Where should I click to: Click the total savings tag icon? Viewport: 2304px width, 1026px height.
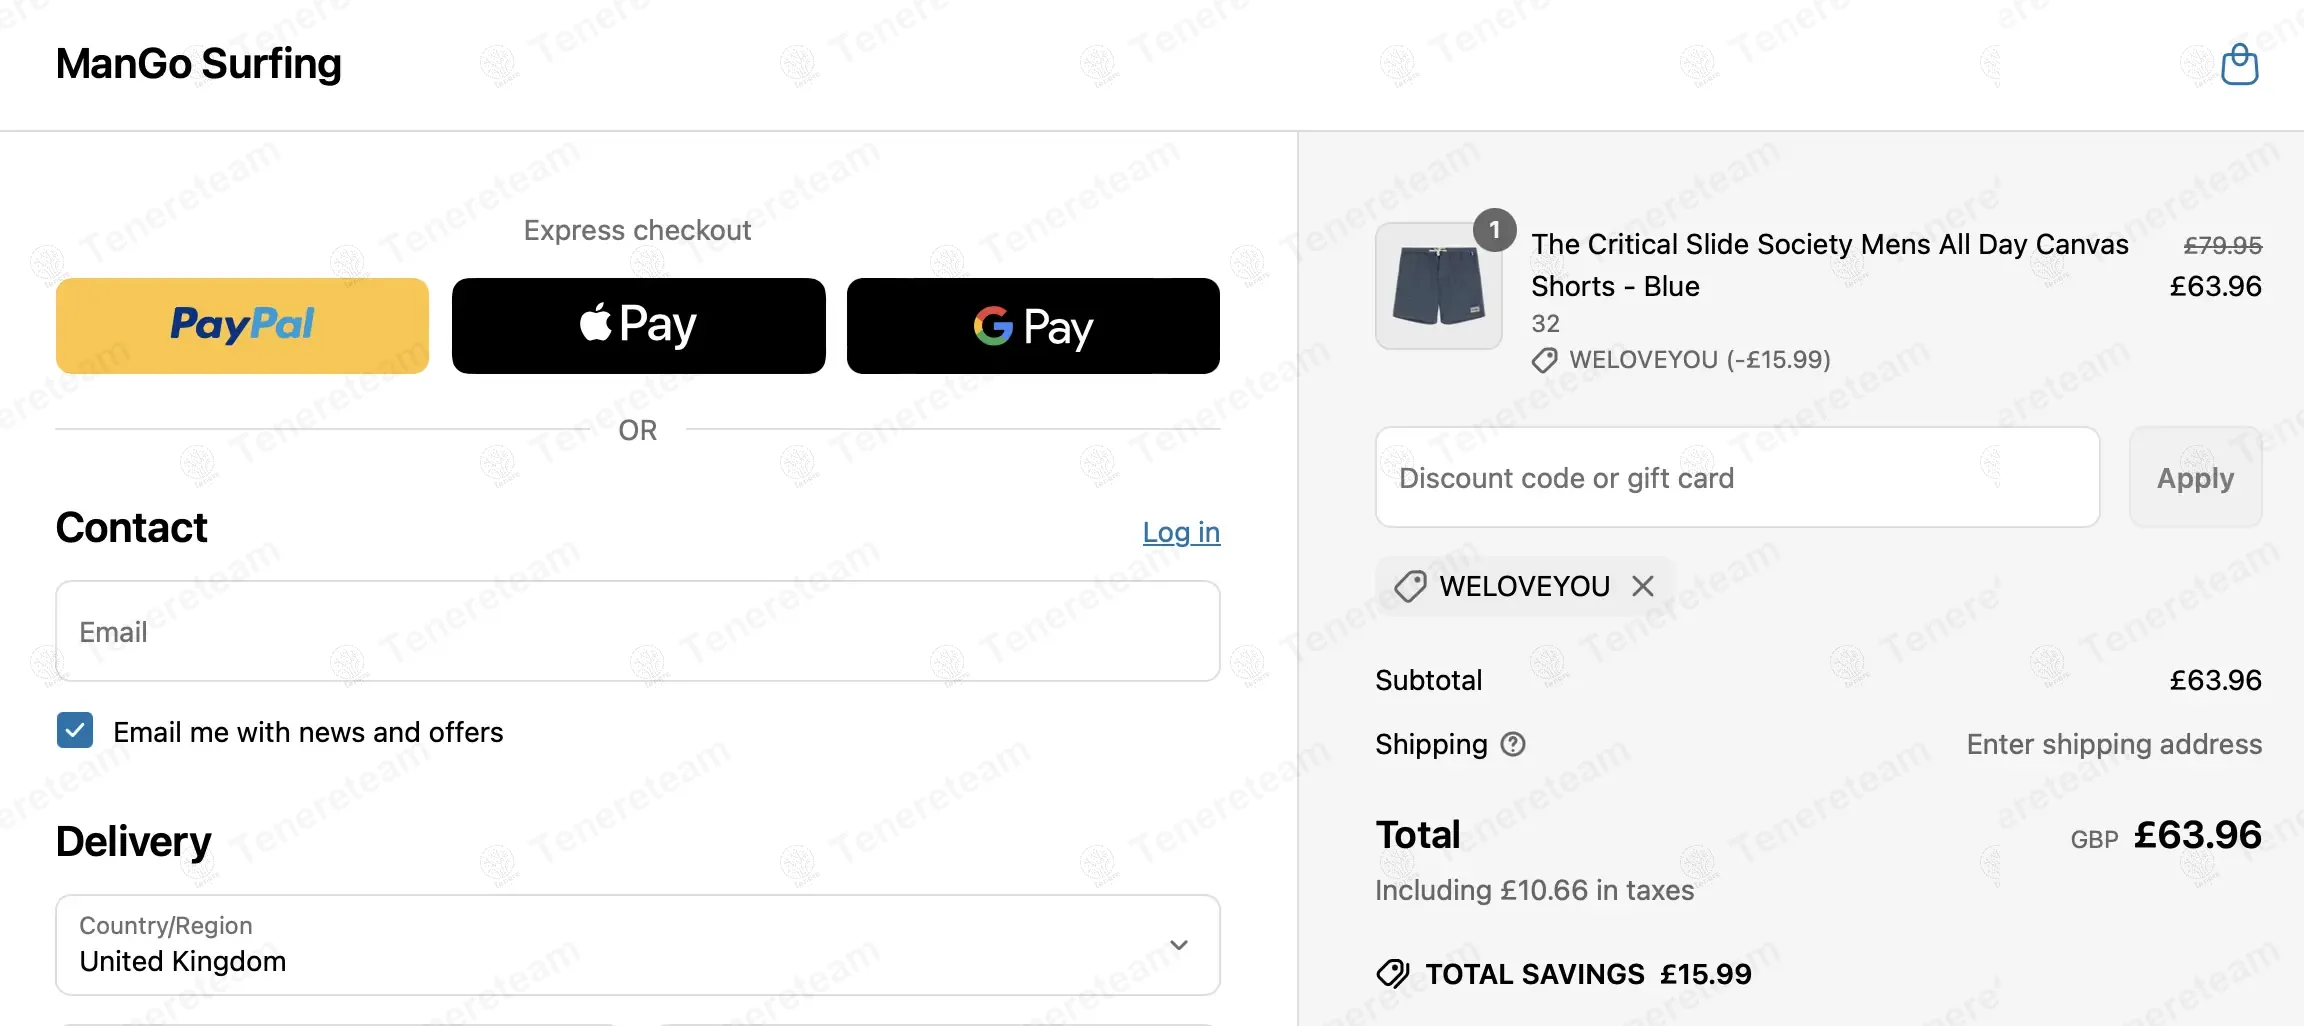1393,973
